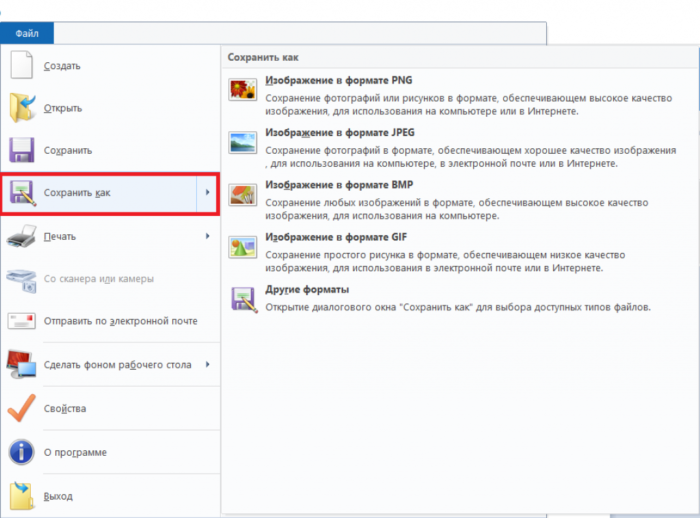Click the Создать new document icon
This screenshot has width=700, height=518.
[22, 65]
